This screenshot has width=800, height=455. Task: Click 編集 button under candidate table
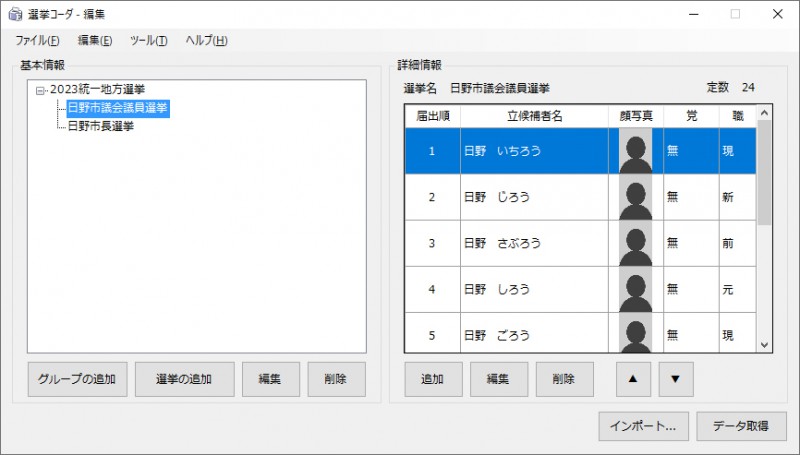[498, 379]
